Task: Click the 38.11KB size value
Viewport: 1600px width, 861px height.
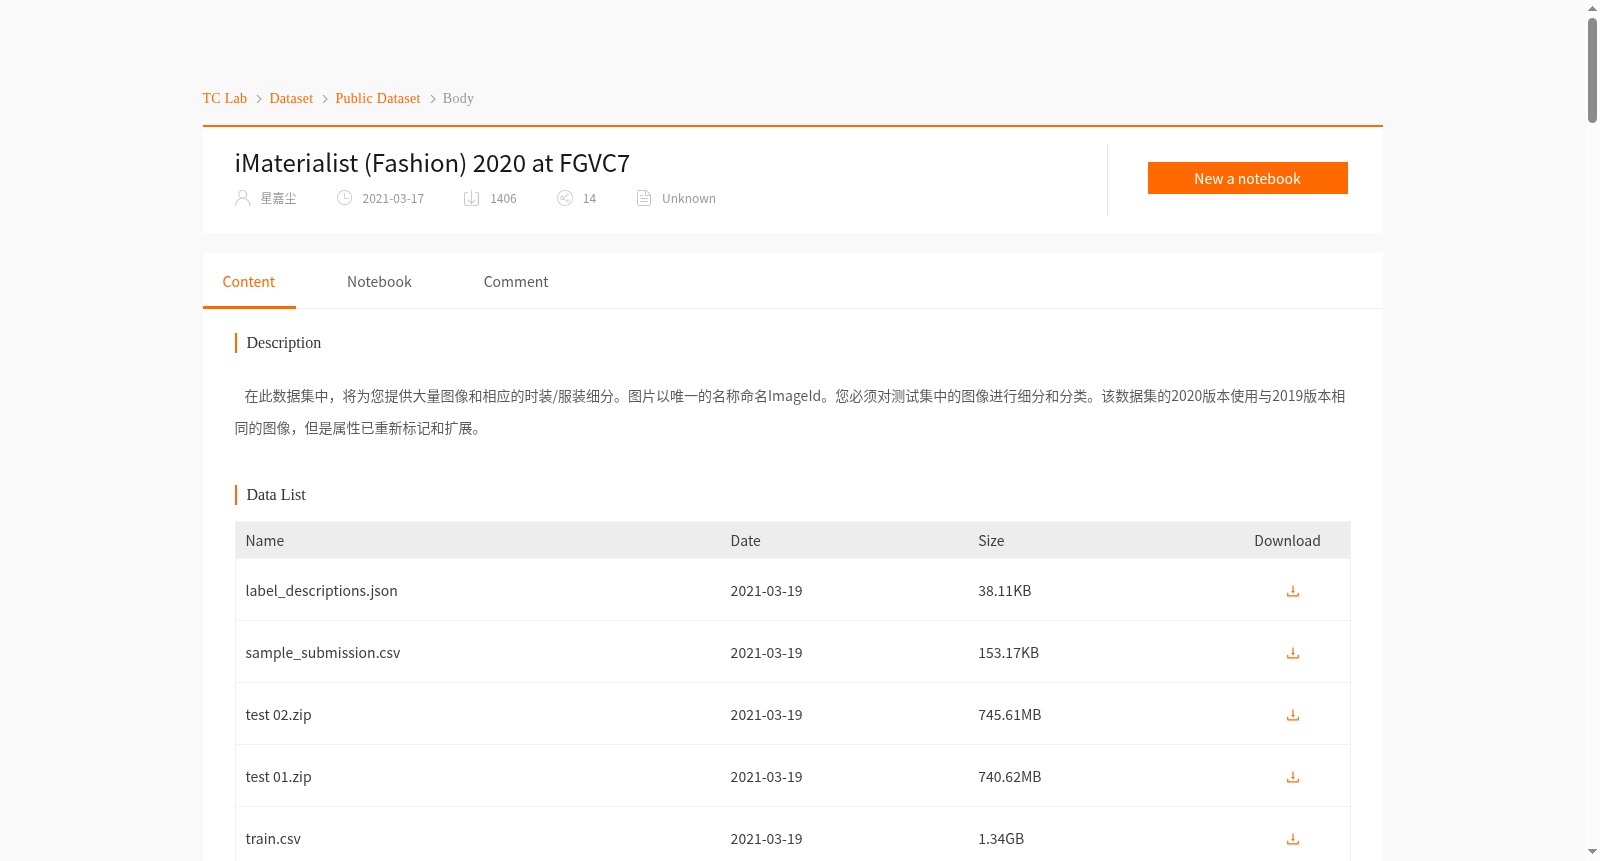Action: [1005, 591]
